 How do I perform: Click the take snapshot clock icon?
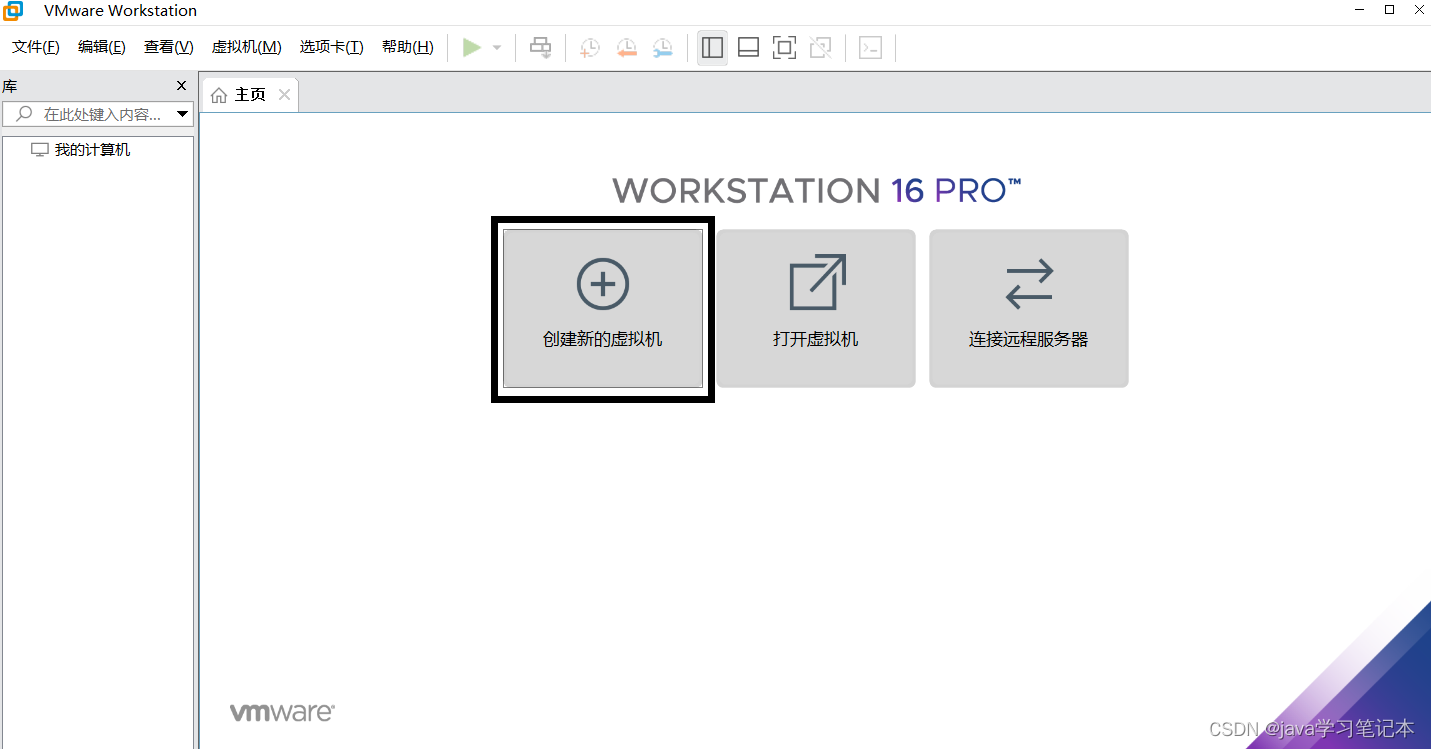click(x=590, y=47)
